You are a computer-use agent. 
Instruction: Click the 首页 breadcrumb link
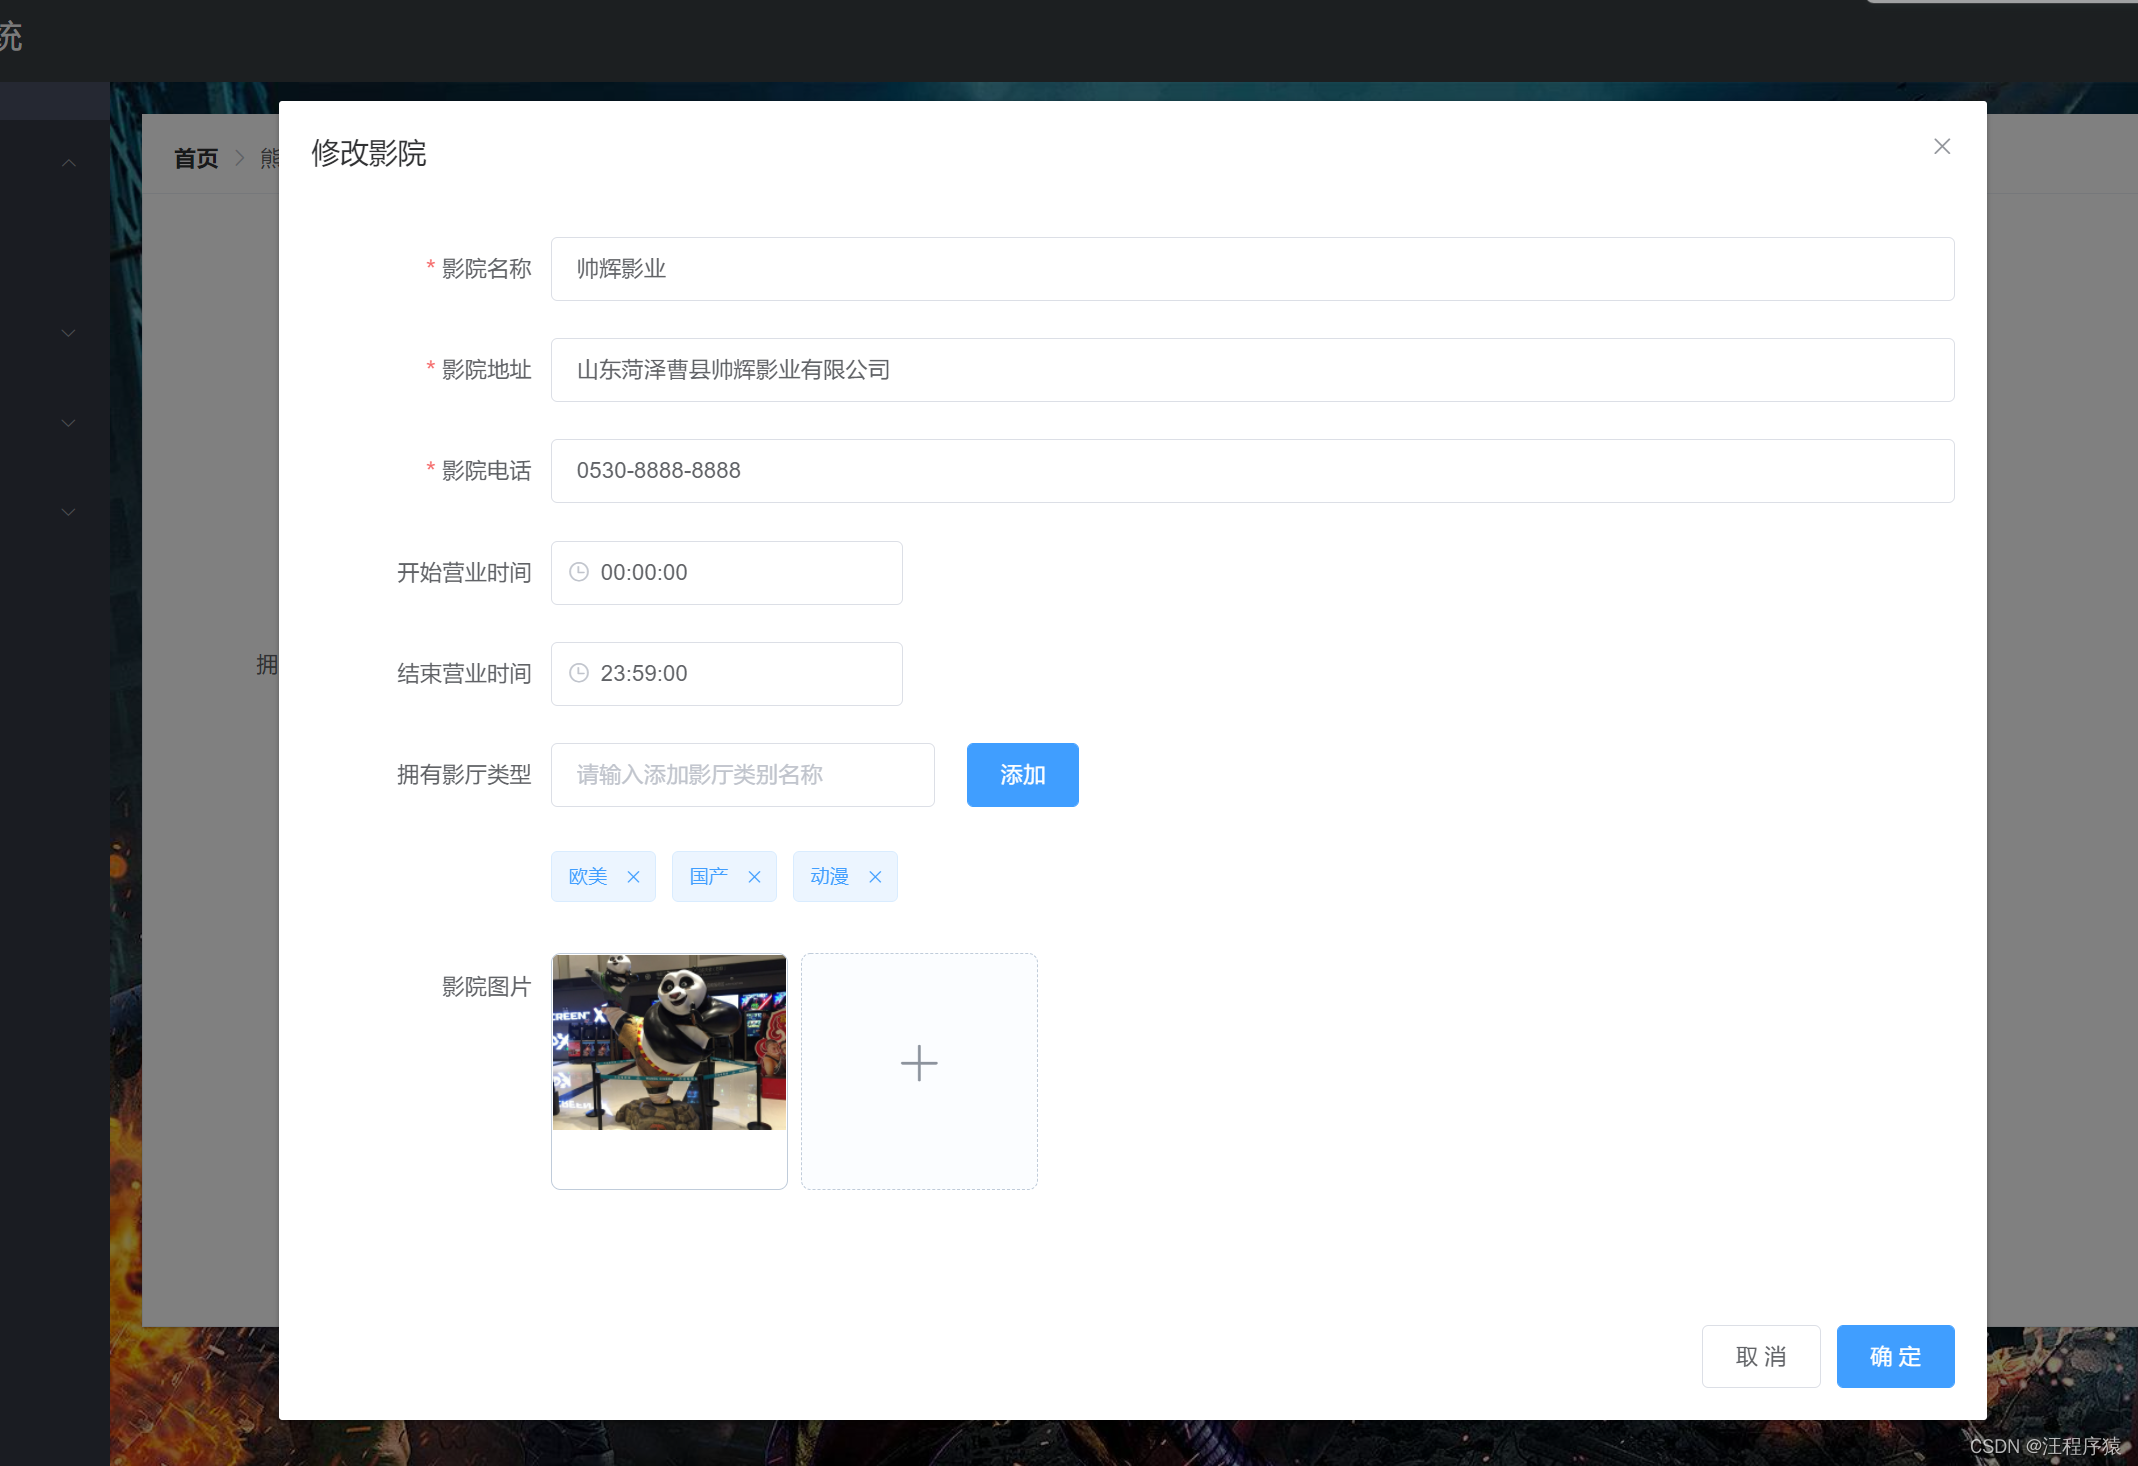point(196,158)
